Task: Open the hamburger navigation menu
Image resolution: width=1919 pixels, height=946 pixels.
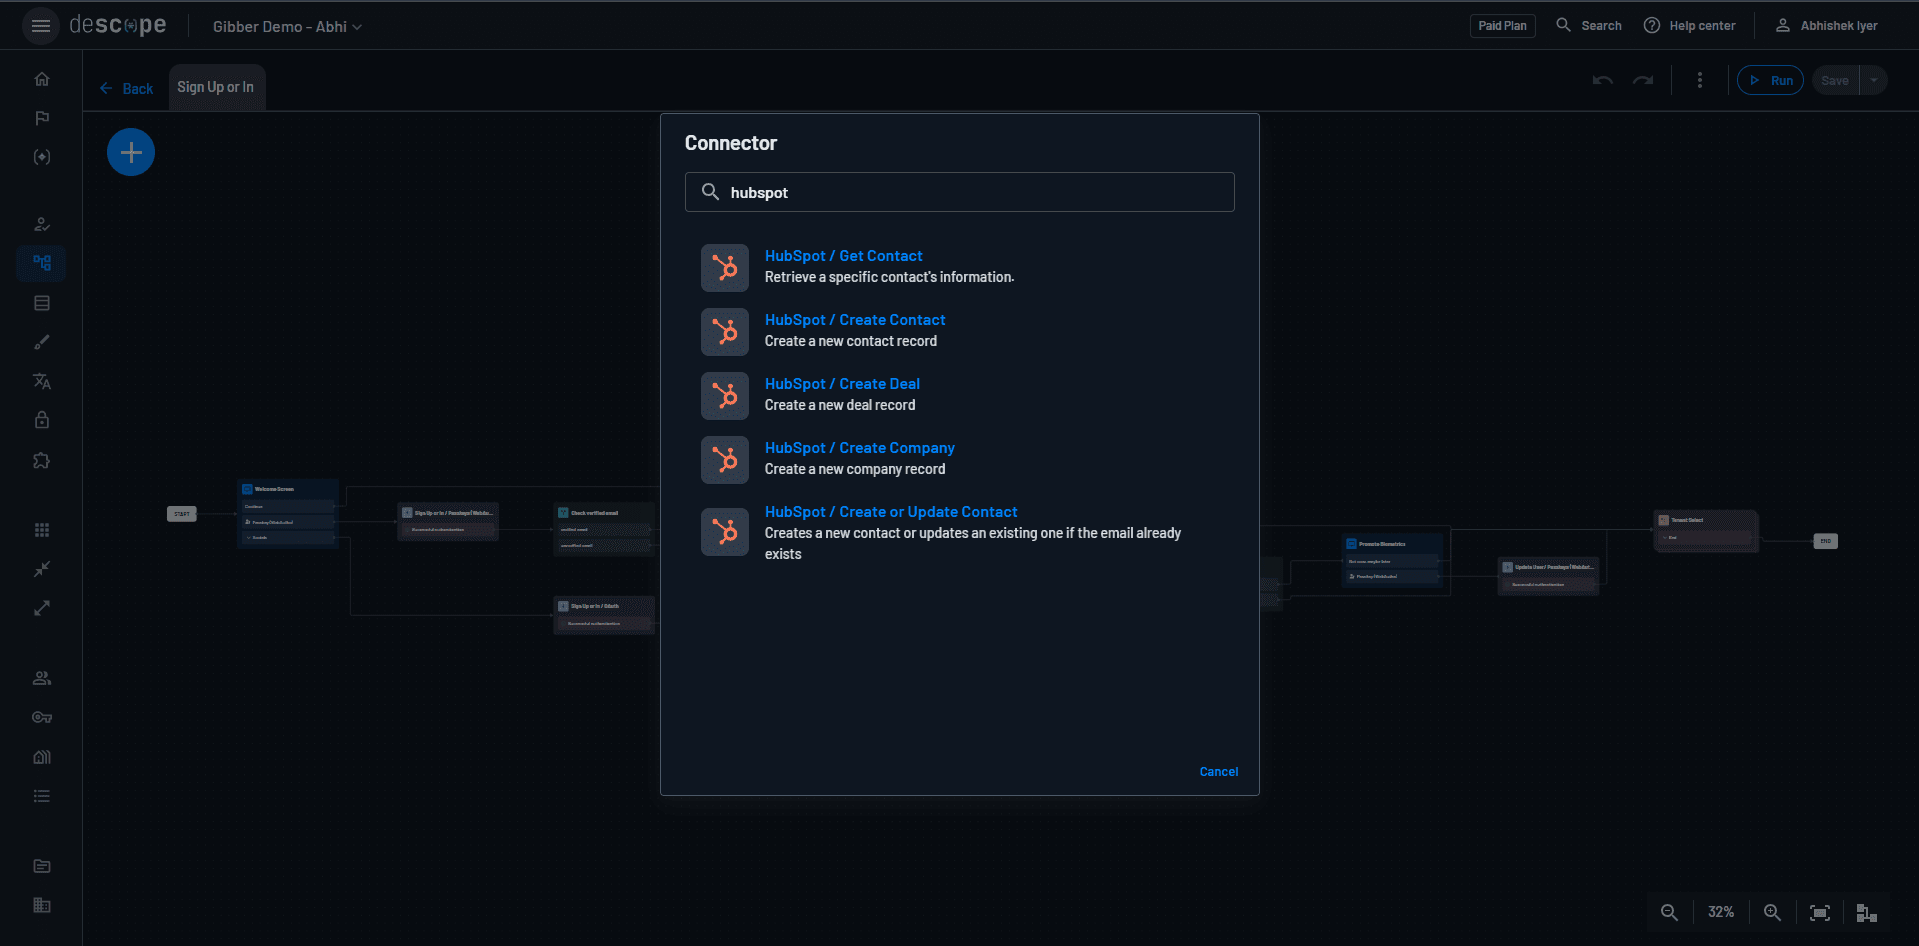Action: click(41, 26)
